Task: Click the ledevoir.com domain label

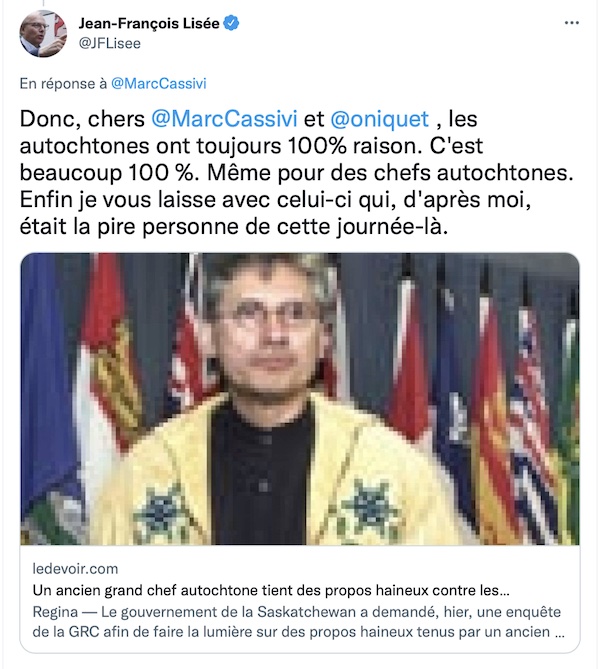Action: tap(76, 569)
